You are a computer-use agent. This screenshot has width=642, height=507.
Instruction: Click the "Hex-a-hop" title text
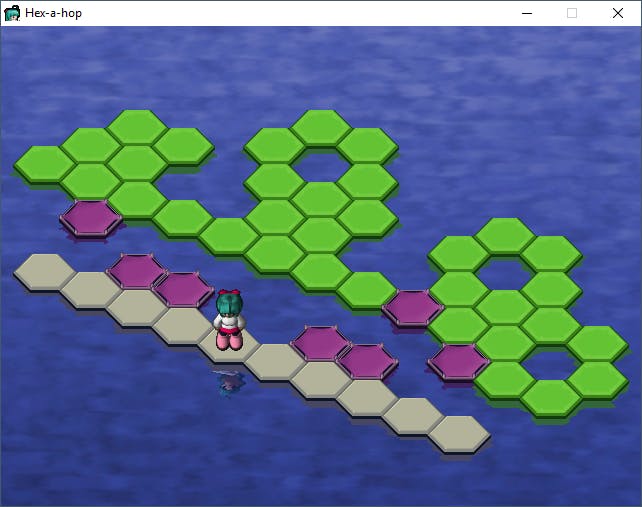(x=53, y=13)
